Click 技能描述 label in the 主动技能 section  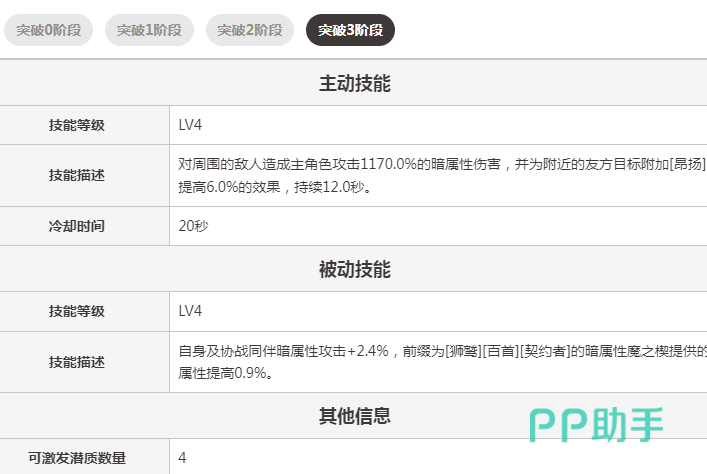pyautogui.click(x=77, y=175)
